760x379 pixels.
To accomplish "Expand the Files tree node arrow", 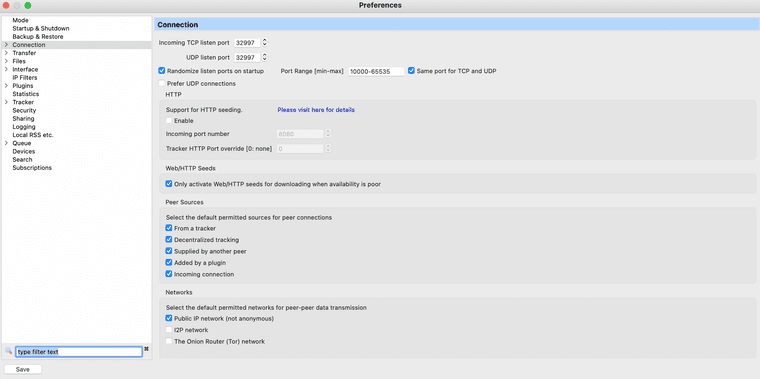I will point(6,61).
